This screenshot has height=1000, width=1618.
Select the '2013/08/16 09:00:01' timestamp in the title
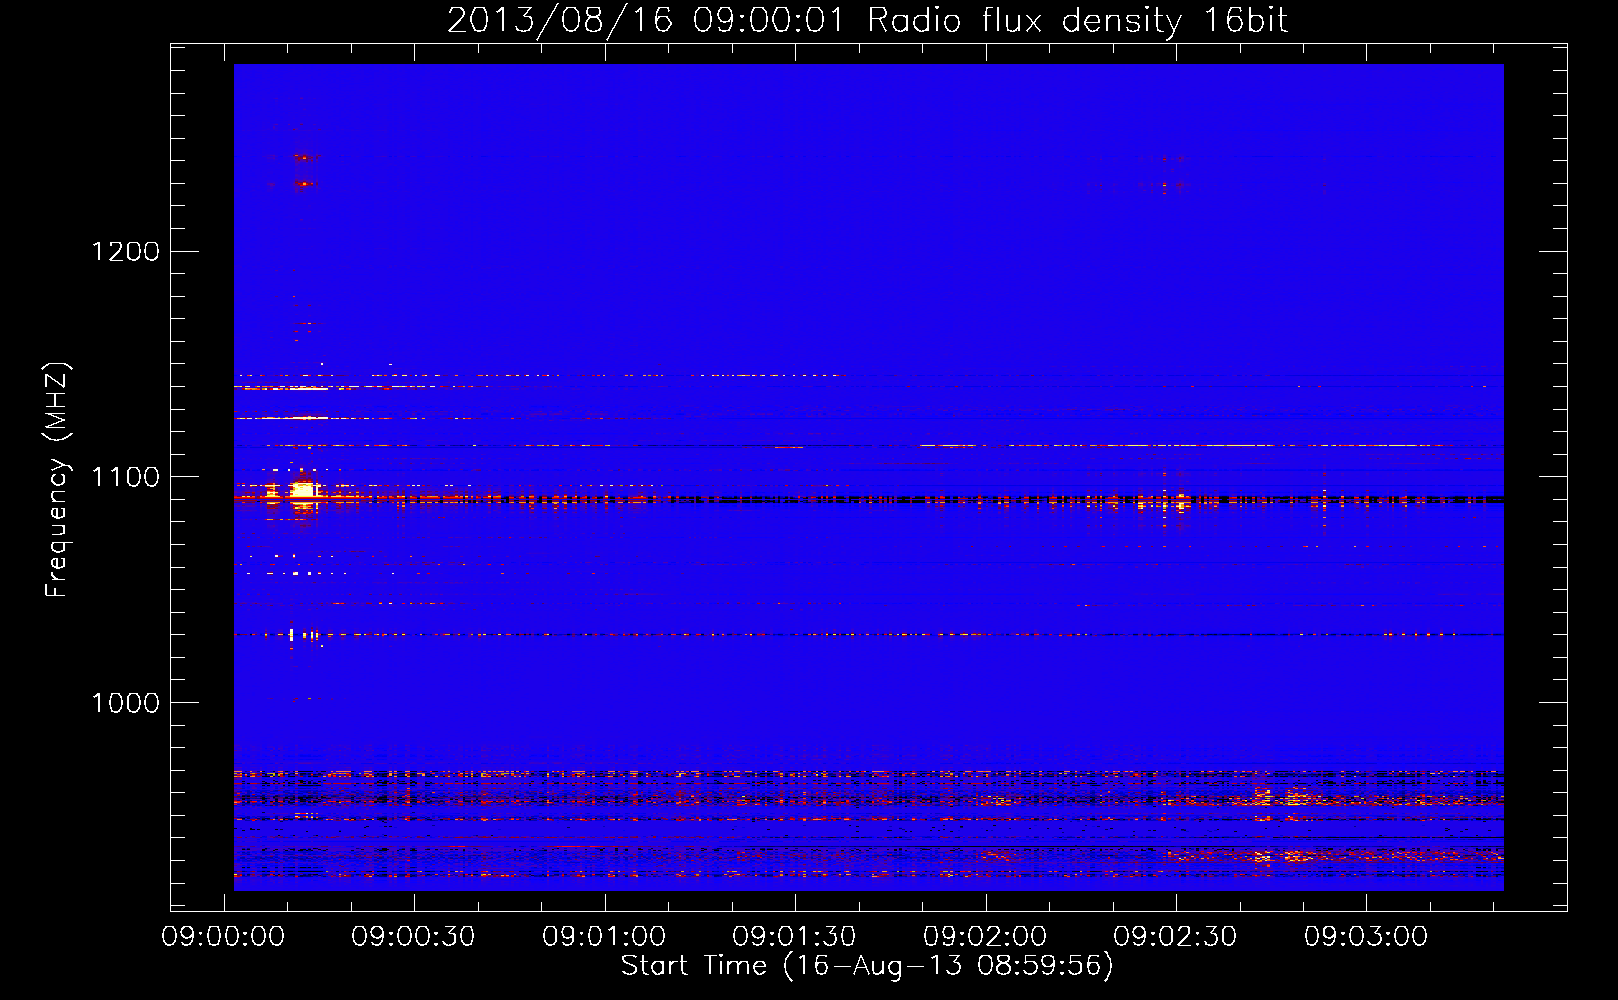tap(646, 21)
